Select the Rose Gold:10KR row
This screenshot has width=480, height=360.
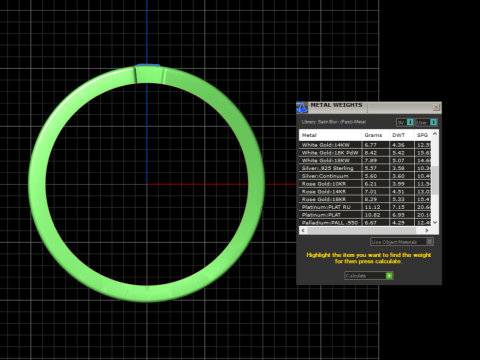tap(365, 184)
